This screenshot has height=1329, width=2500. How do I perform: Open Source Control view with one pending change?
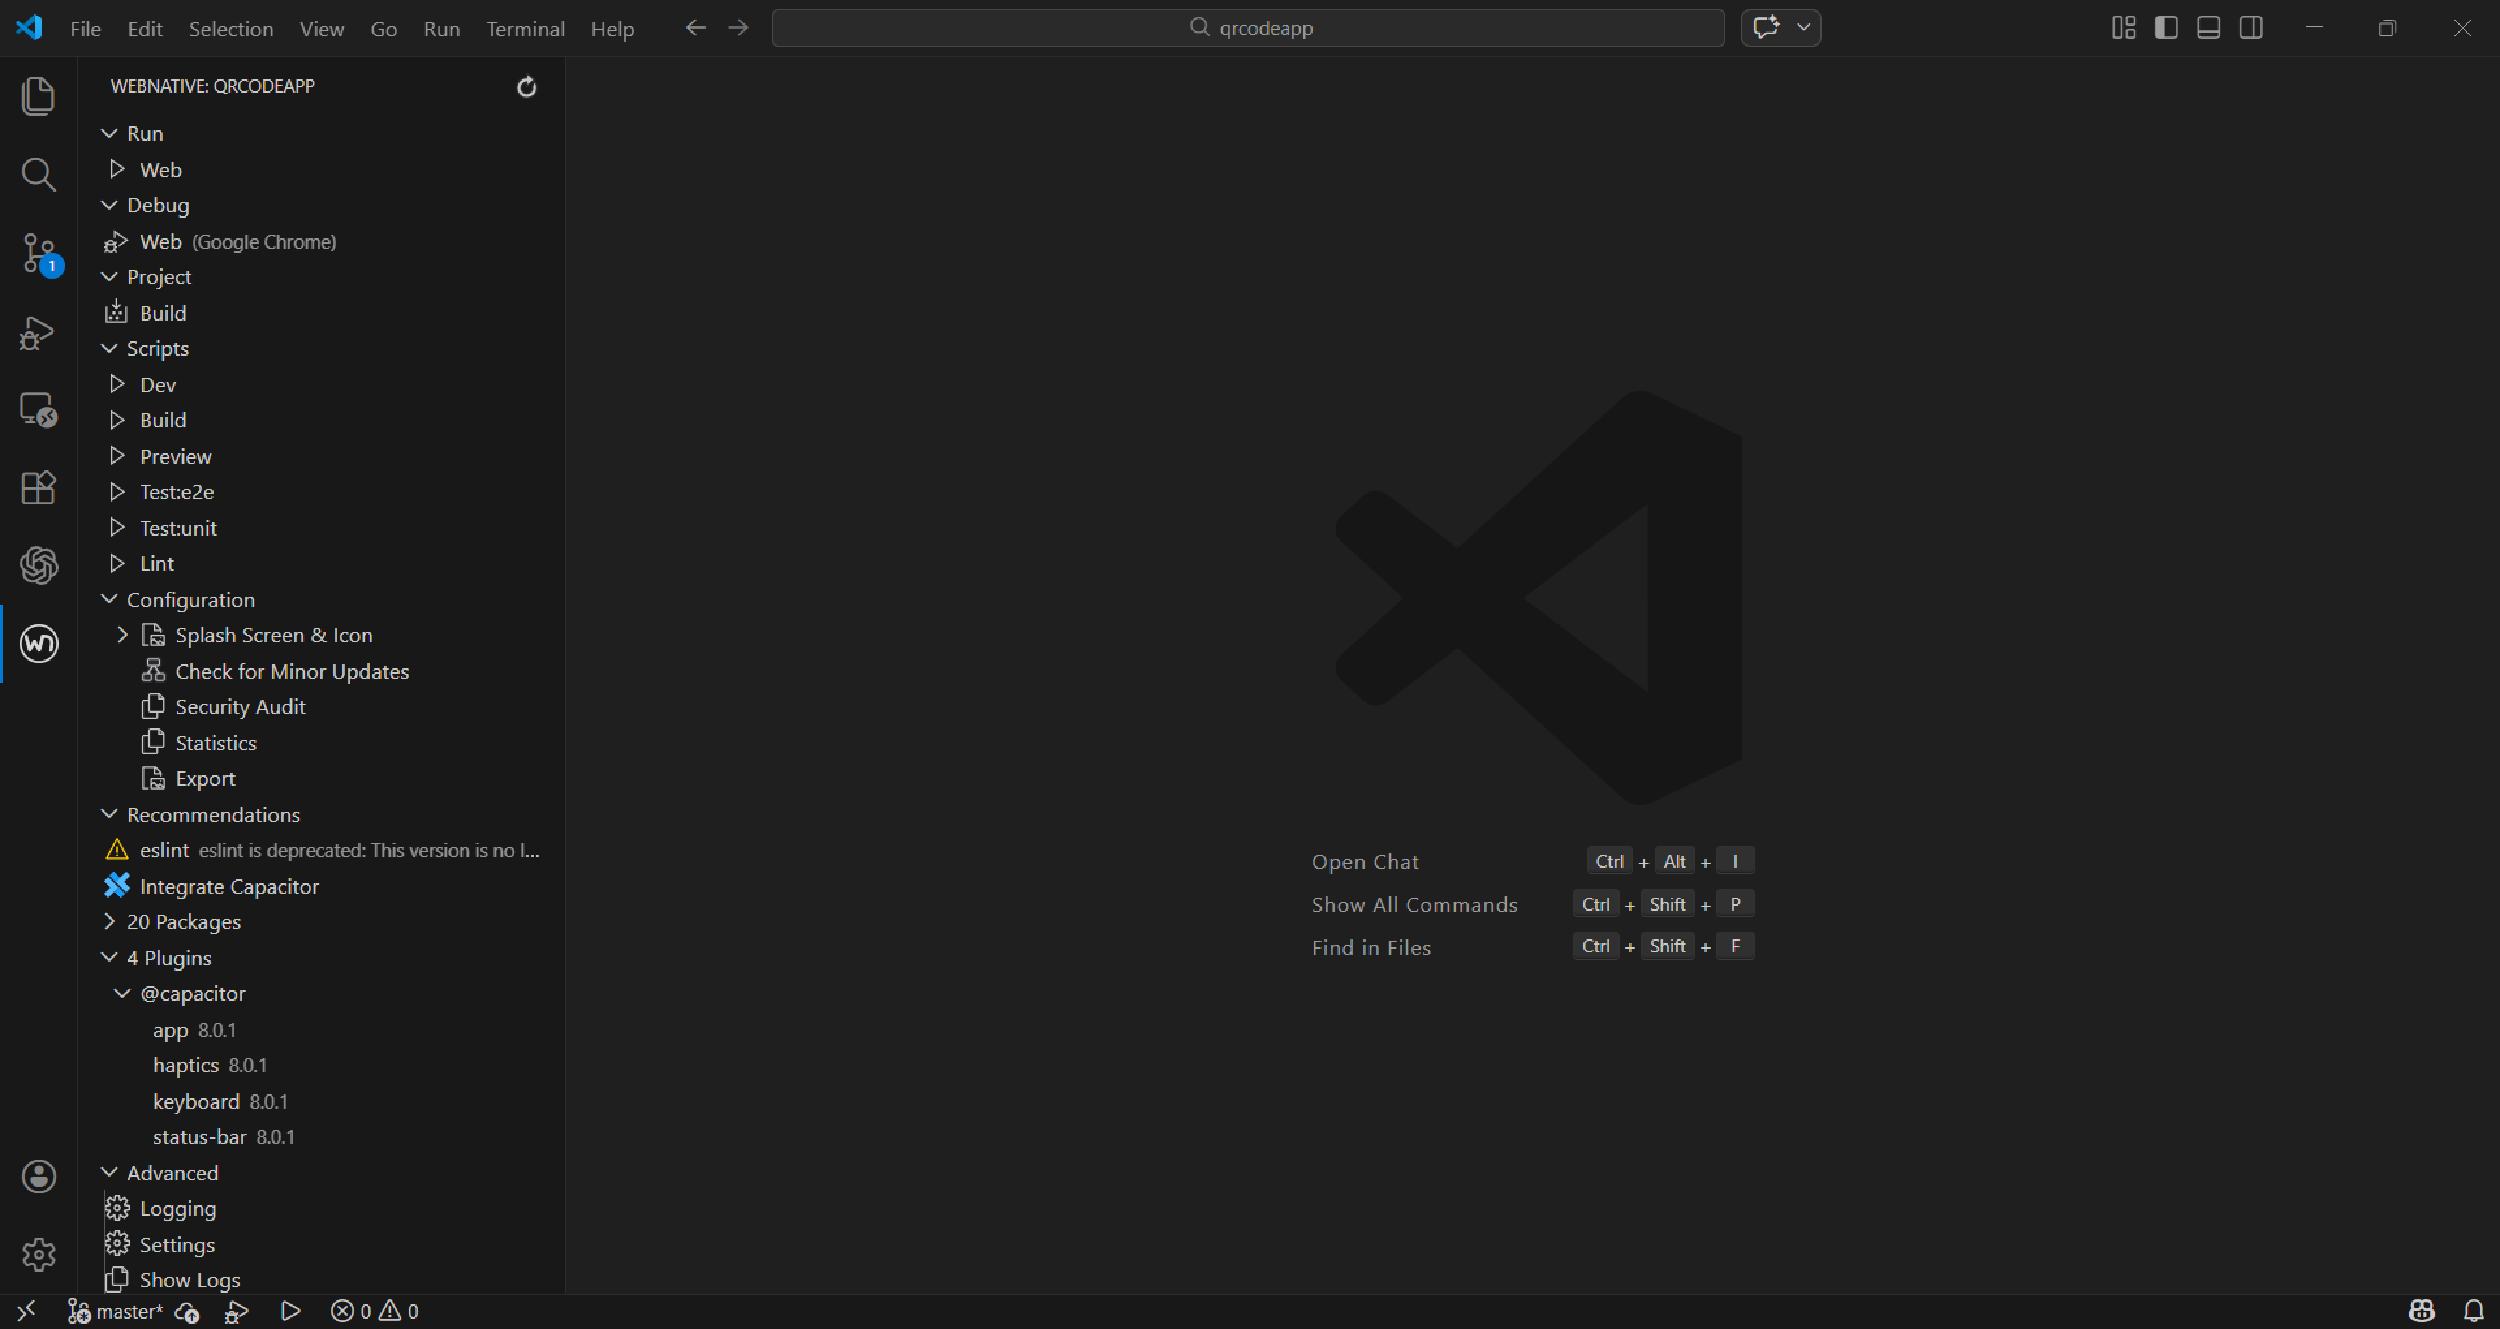[40, 254]
